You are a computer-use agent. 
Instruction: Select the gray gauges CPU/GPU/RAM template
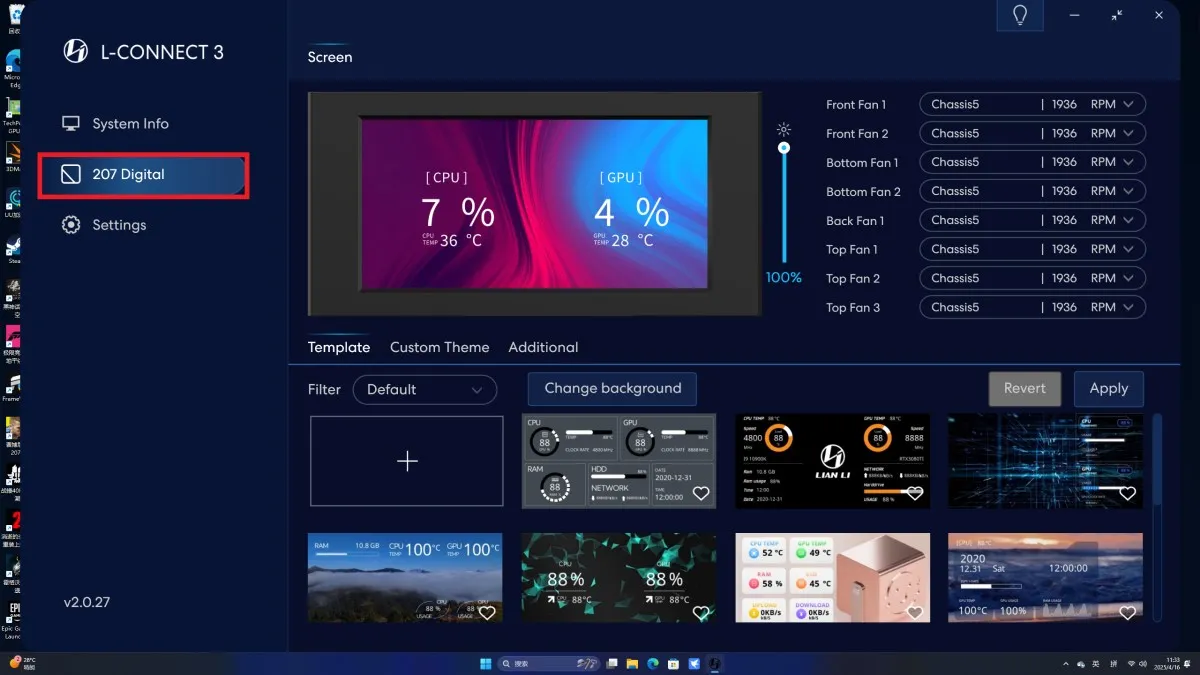(x=619, y=461)
